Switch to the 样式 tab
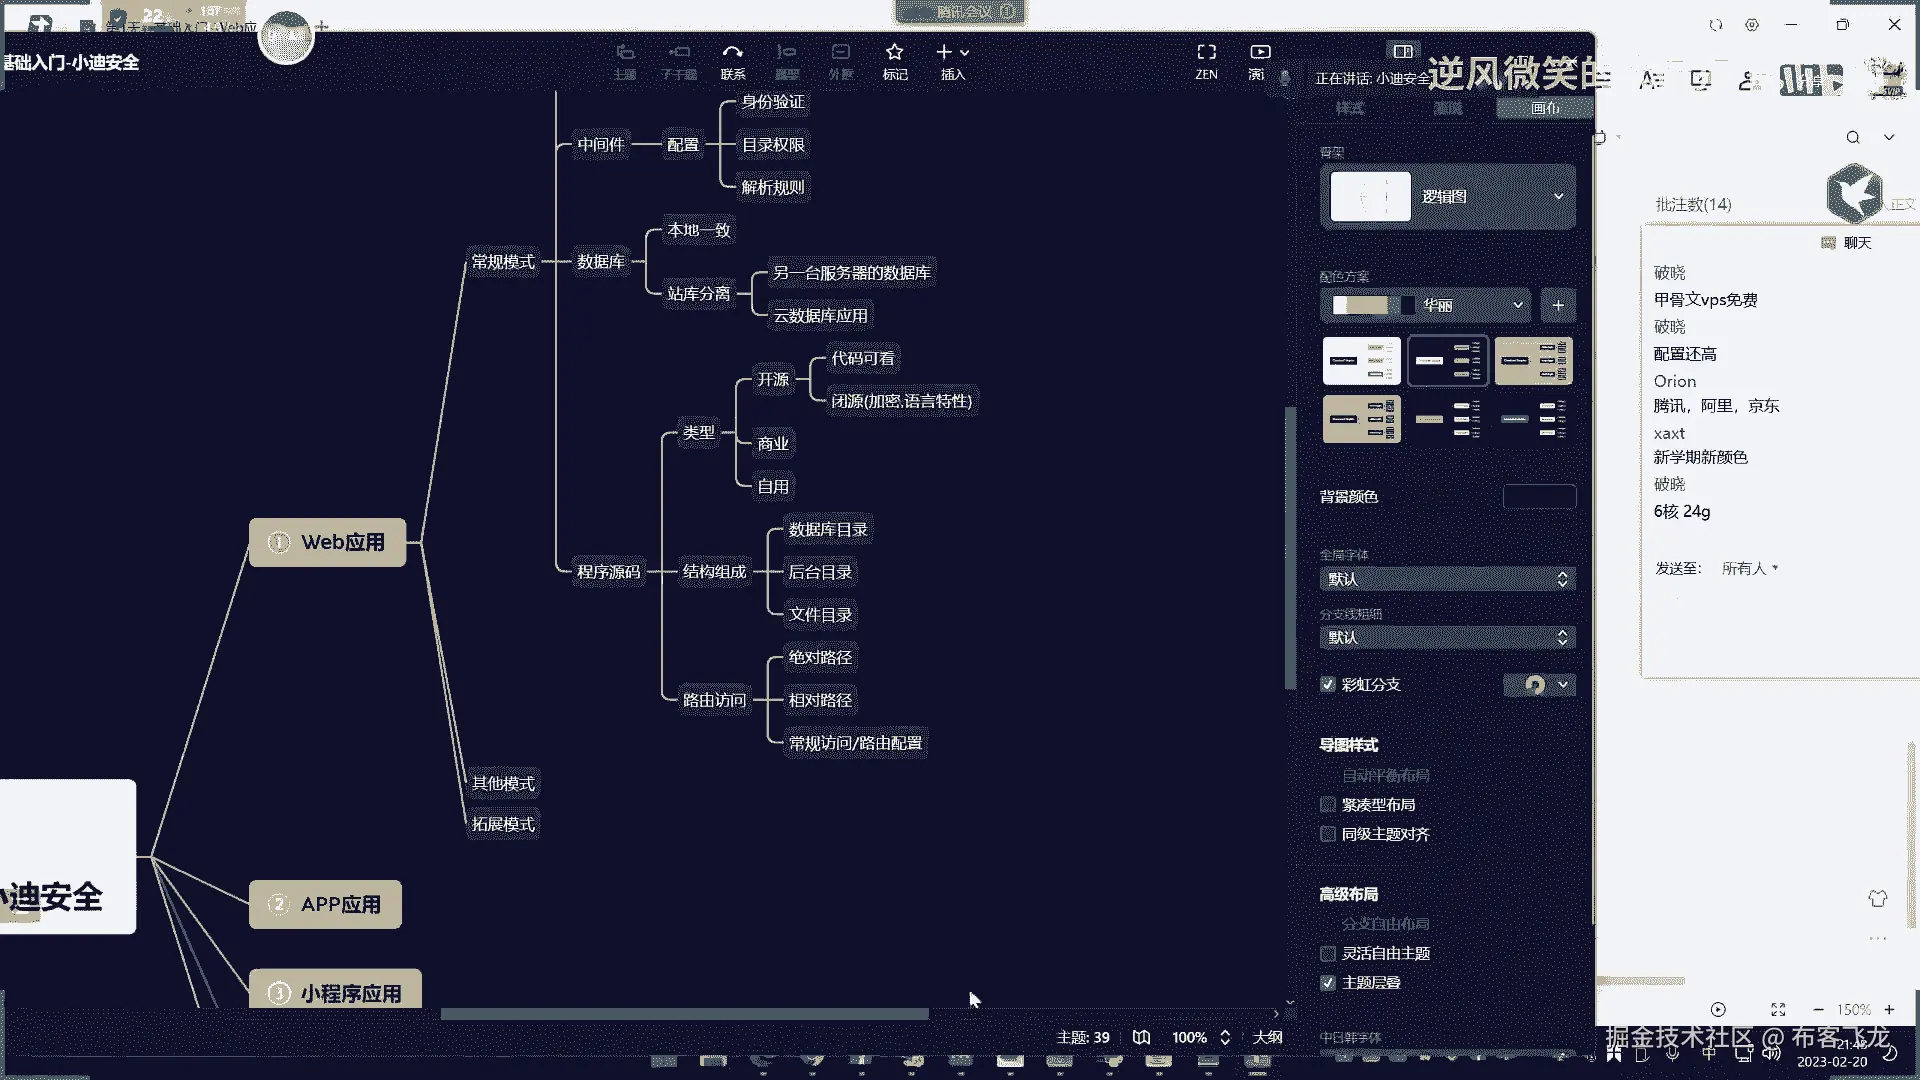This screenshot has height=1080, width=1920. coord(1349,108)
